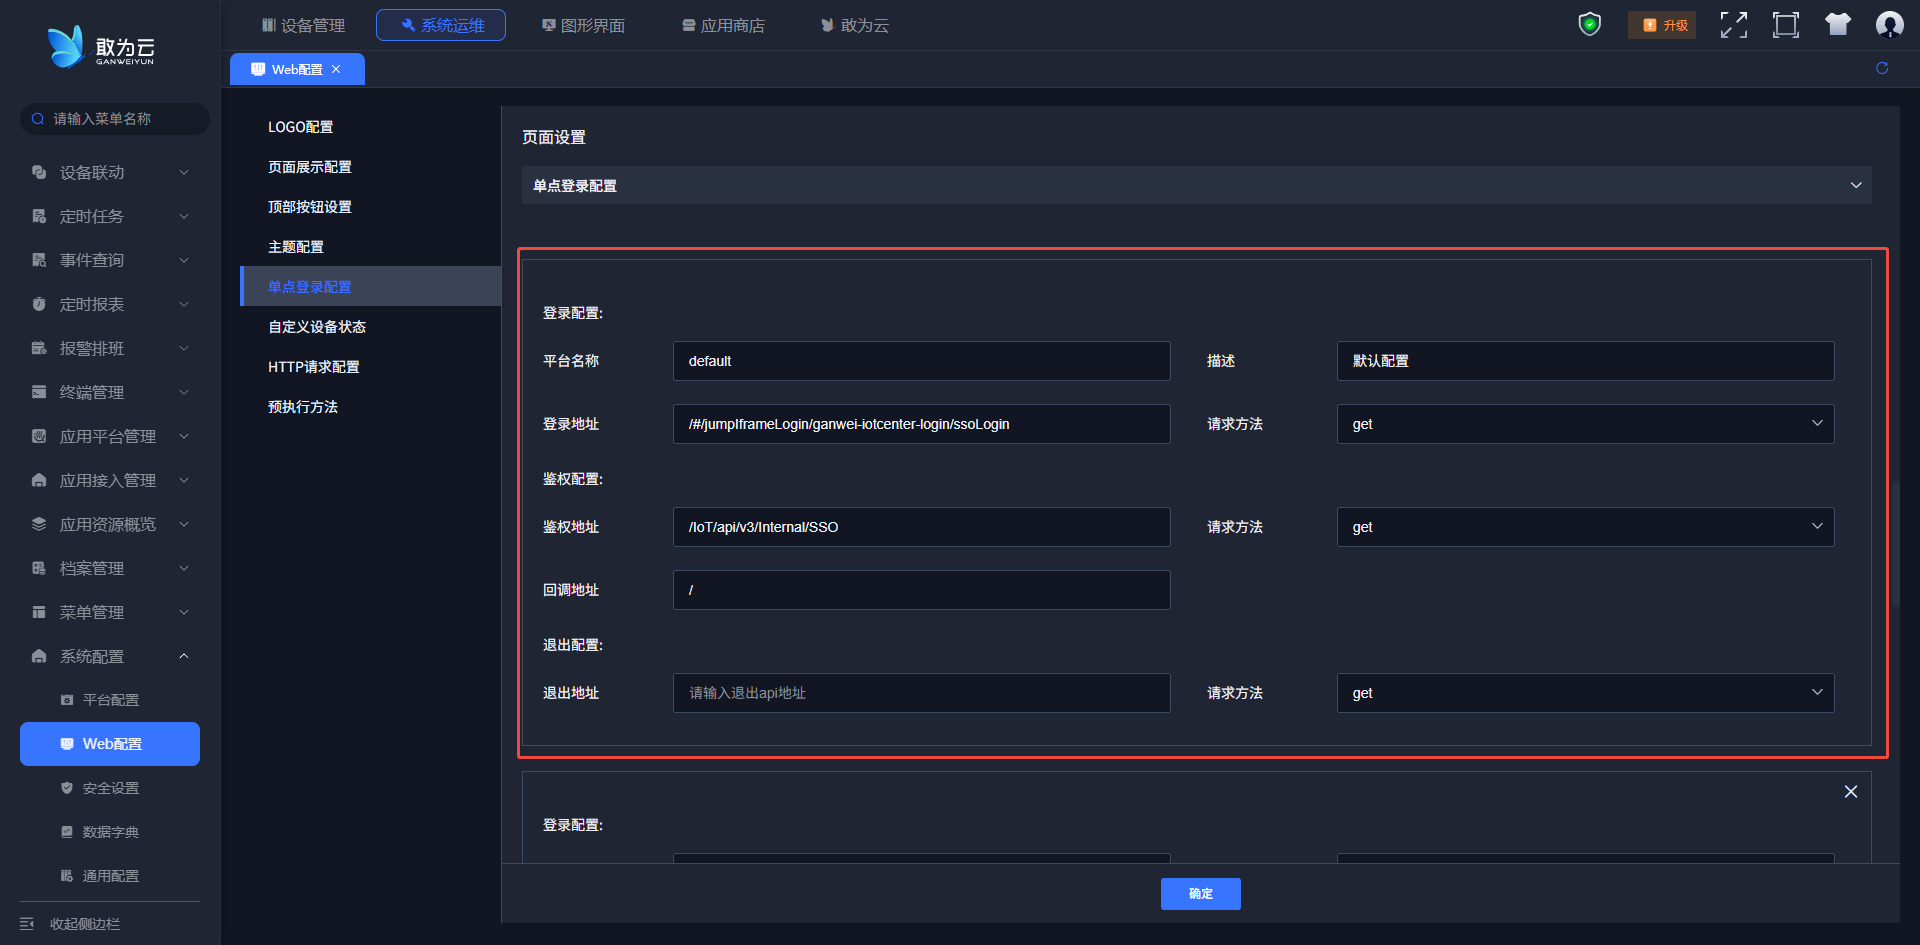Expand the 设备联动 menu chevron

coord(184,172)
